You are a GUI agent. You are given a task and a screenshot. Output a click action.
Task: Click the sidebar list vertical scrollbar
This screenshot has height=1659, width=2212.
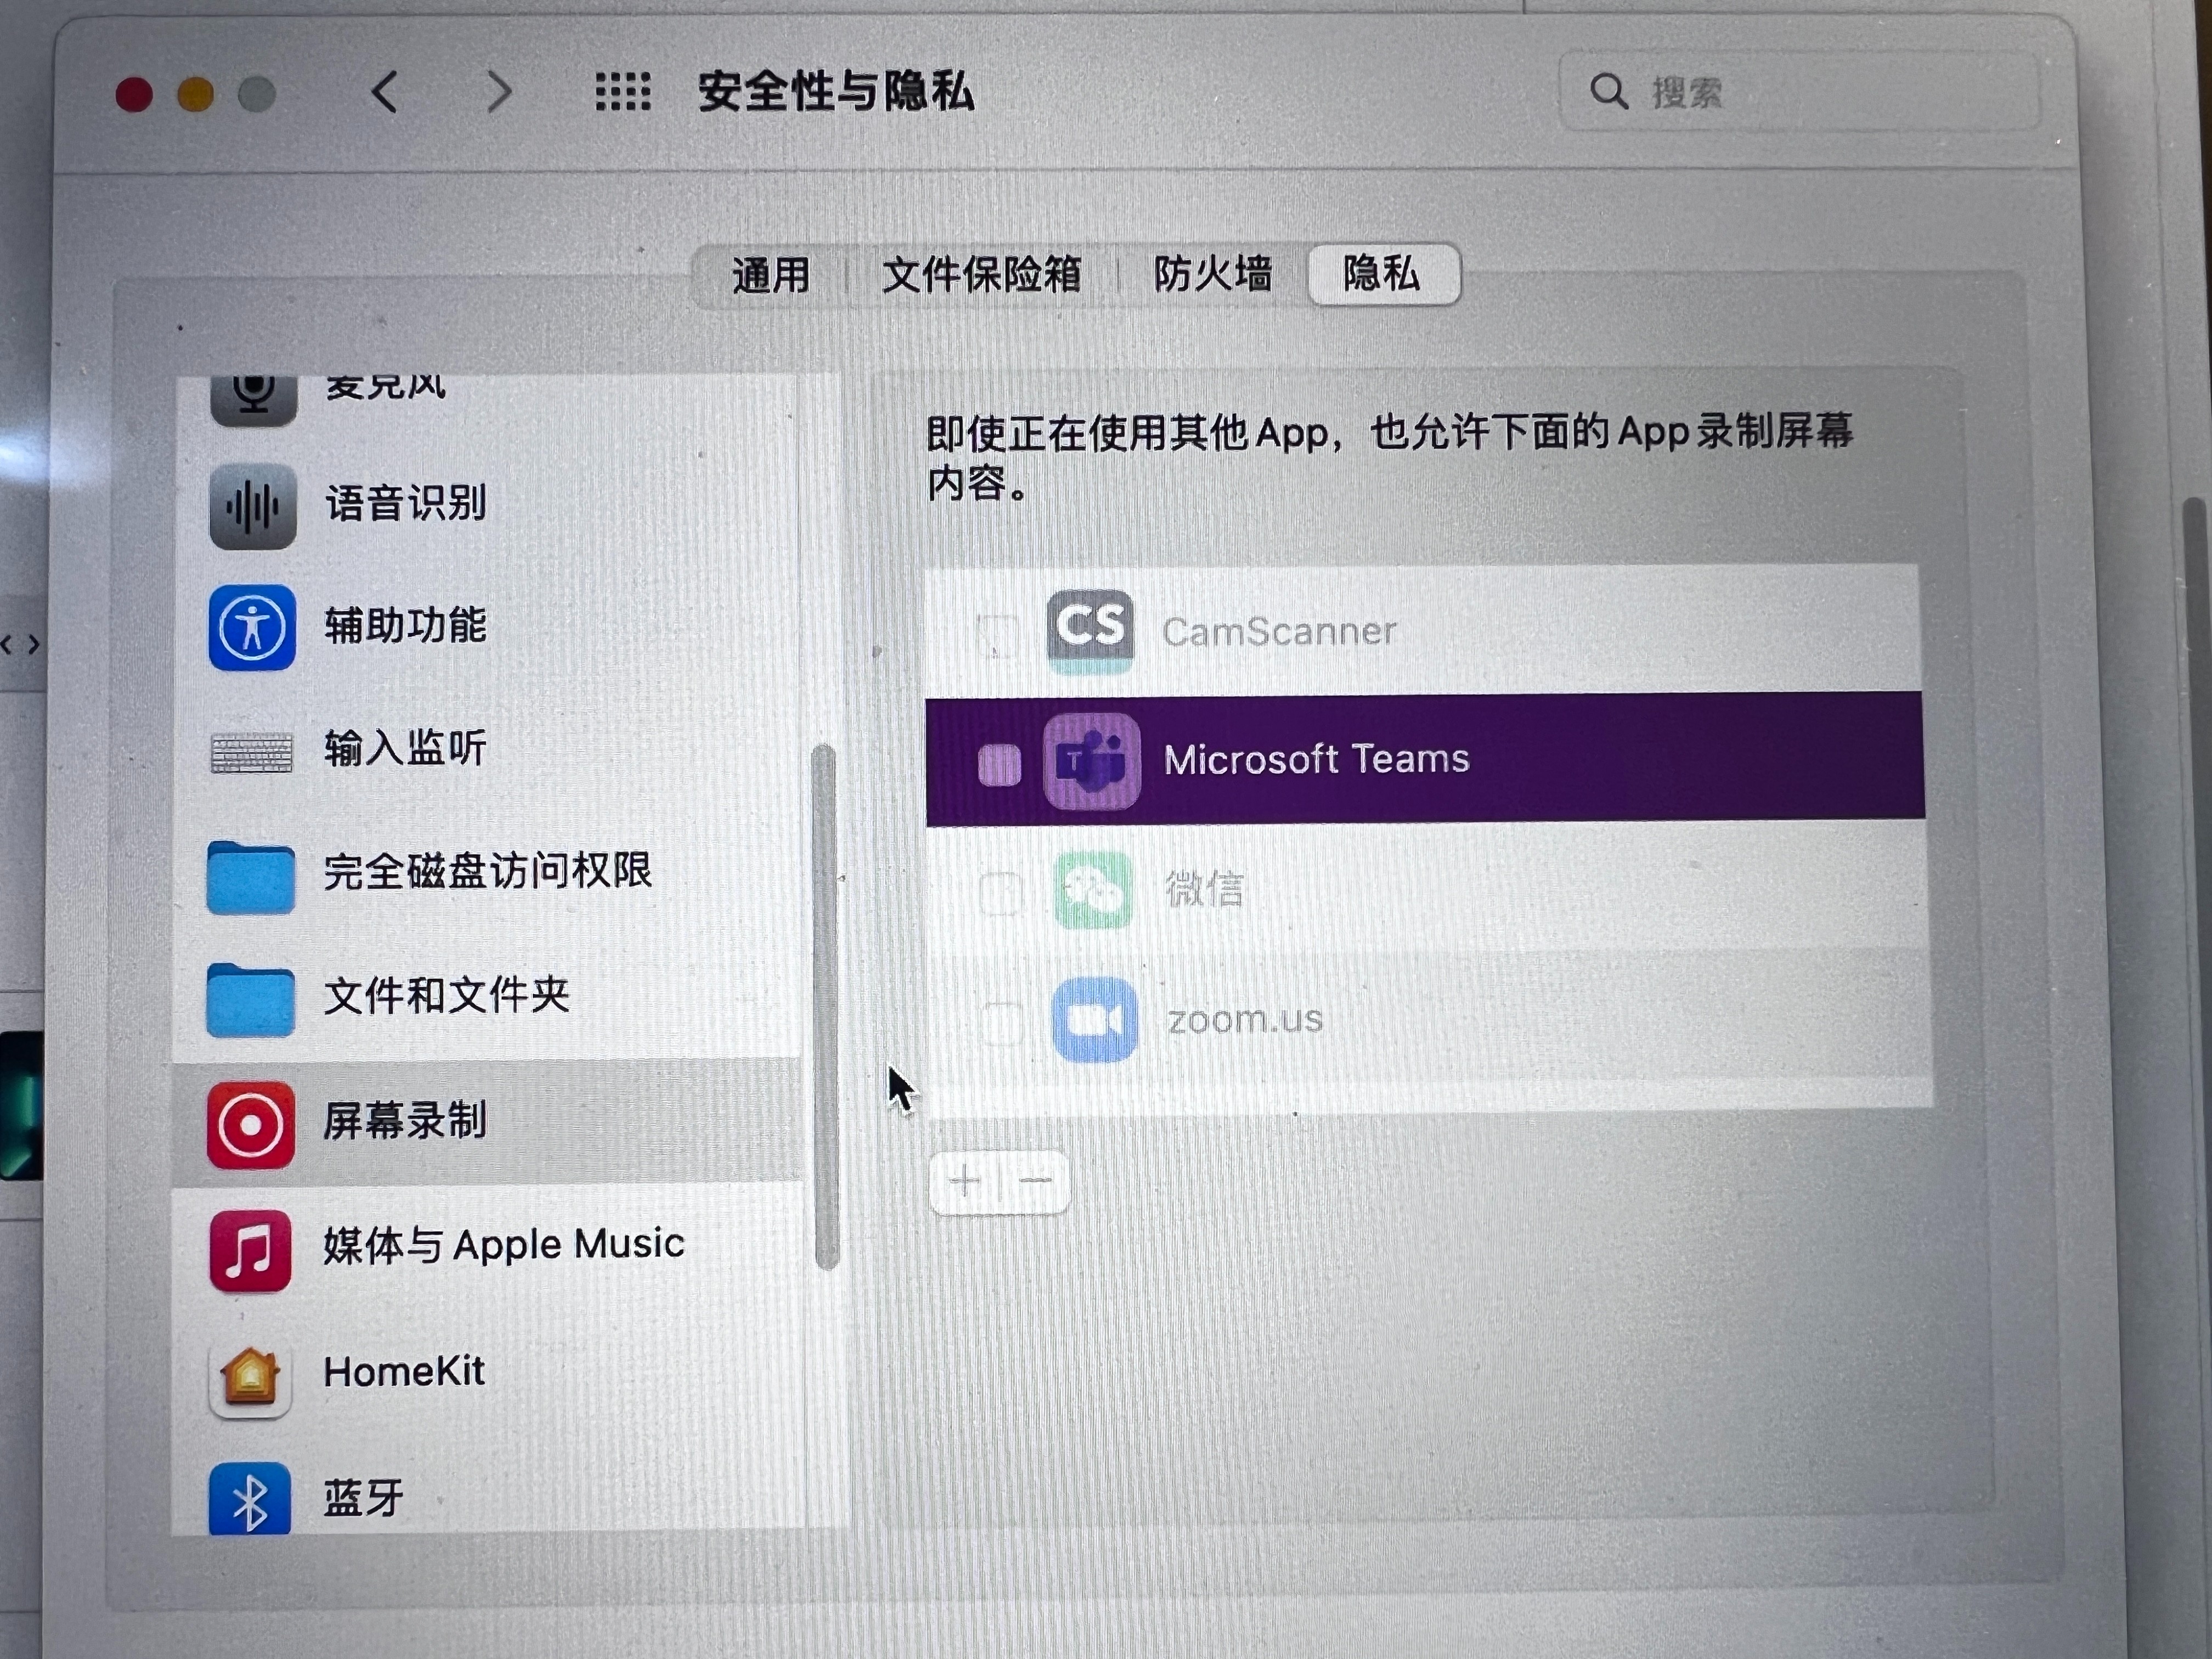pos(825,1005)
